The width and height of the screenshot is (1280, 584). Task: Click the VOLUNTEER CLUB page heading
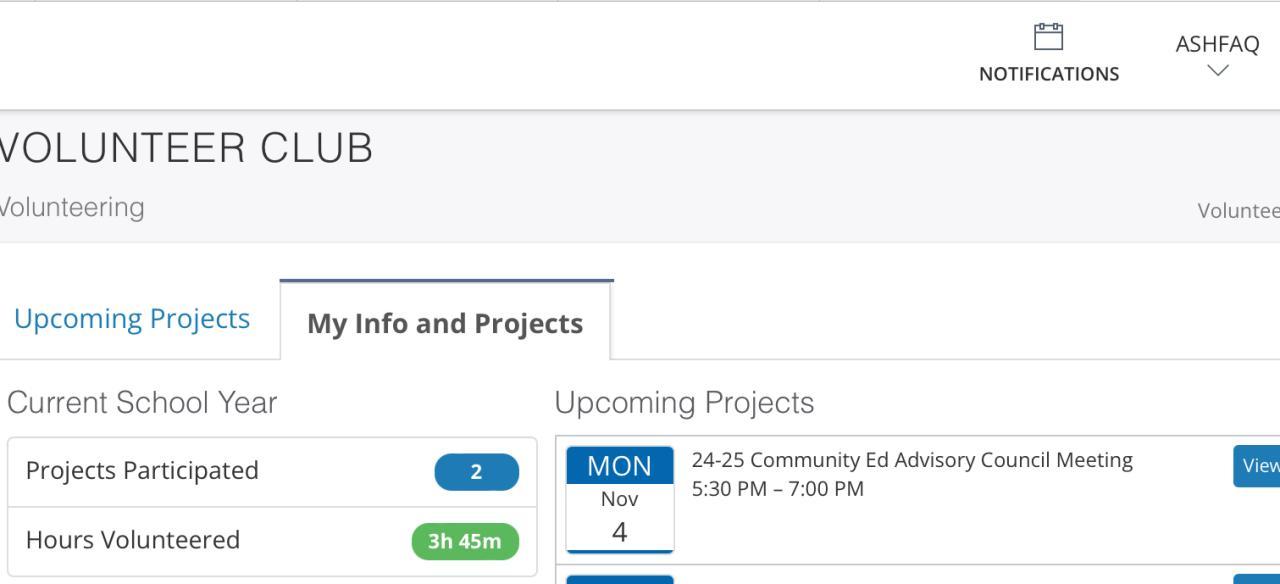click(186, 149)
